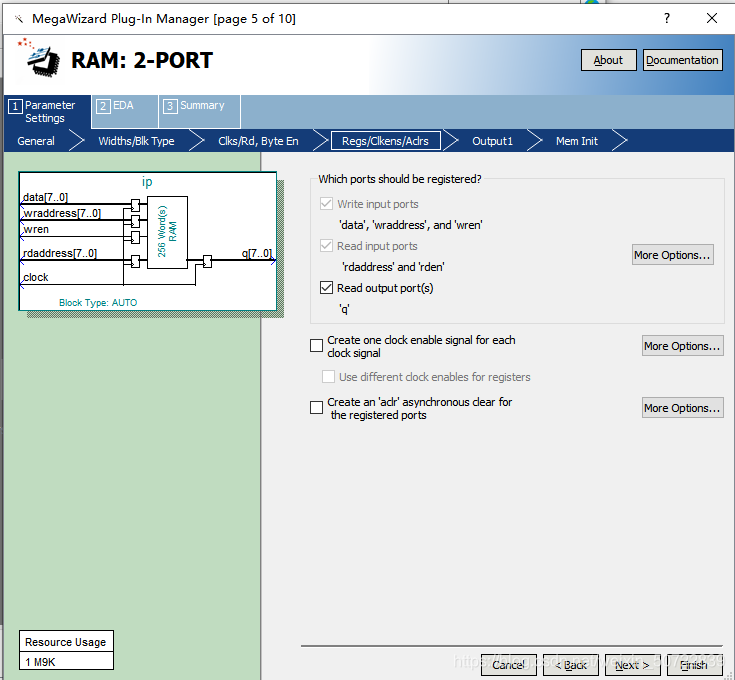Click the Finish button
Image resolution: width=735 pixels, height=680 pixels.
click(x=694, y=665)
